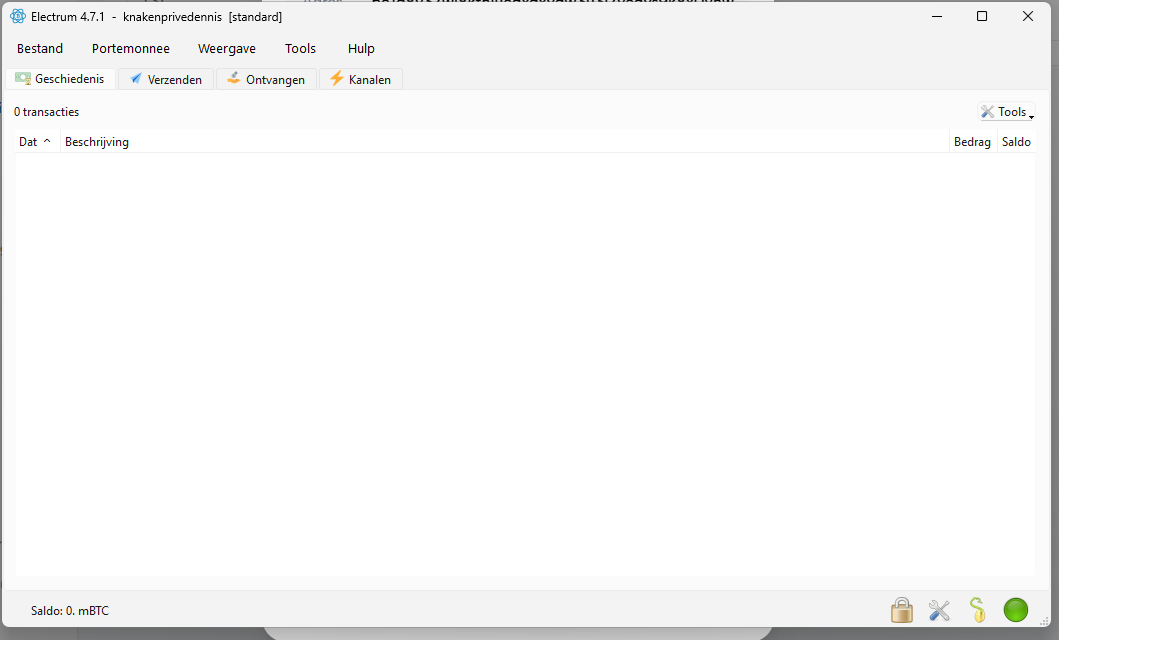The width and height of the screenshot is (1152, 648).
Task: Maximize the Electrum window
Action: point(982,17)
